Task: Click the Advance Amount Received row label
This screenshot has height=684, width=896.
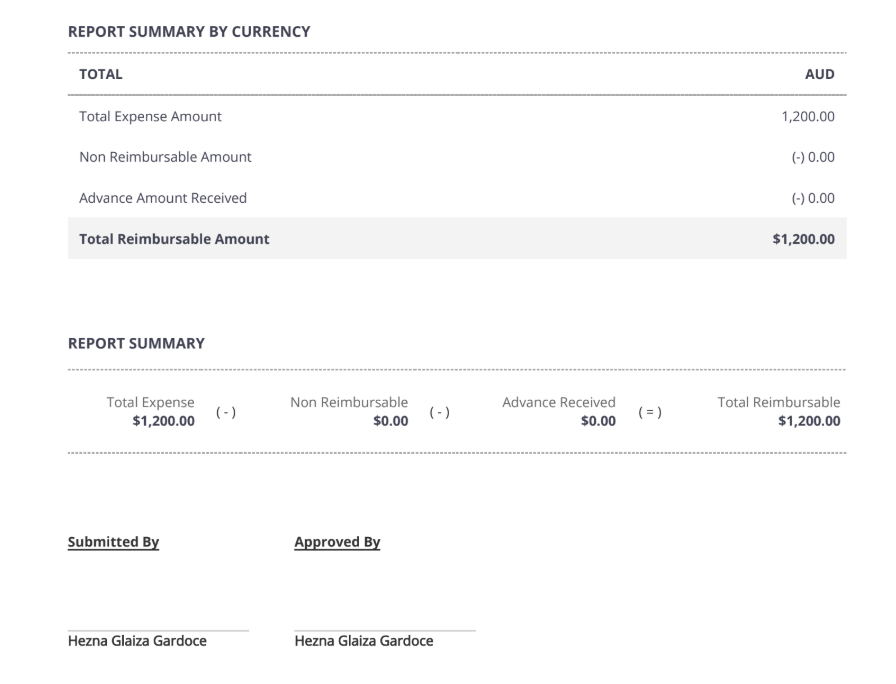Action: tap(163, 198)
